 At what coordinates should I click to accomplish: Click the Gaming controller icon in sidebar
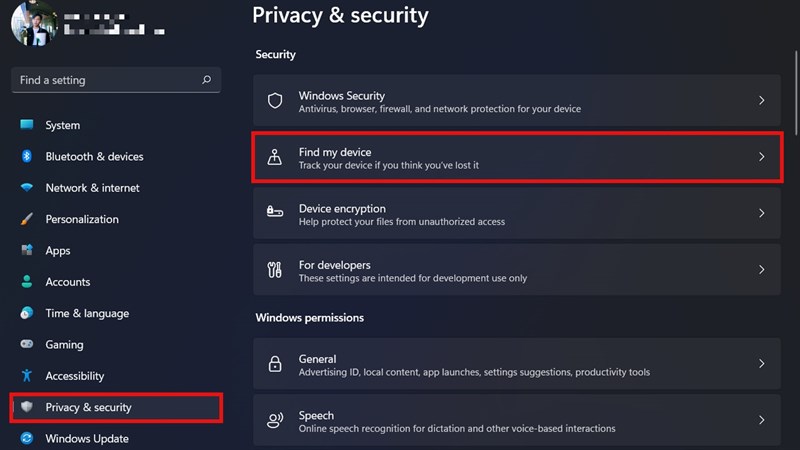[x=27, y=344]
